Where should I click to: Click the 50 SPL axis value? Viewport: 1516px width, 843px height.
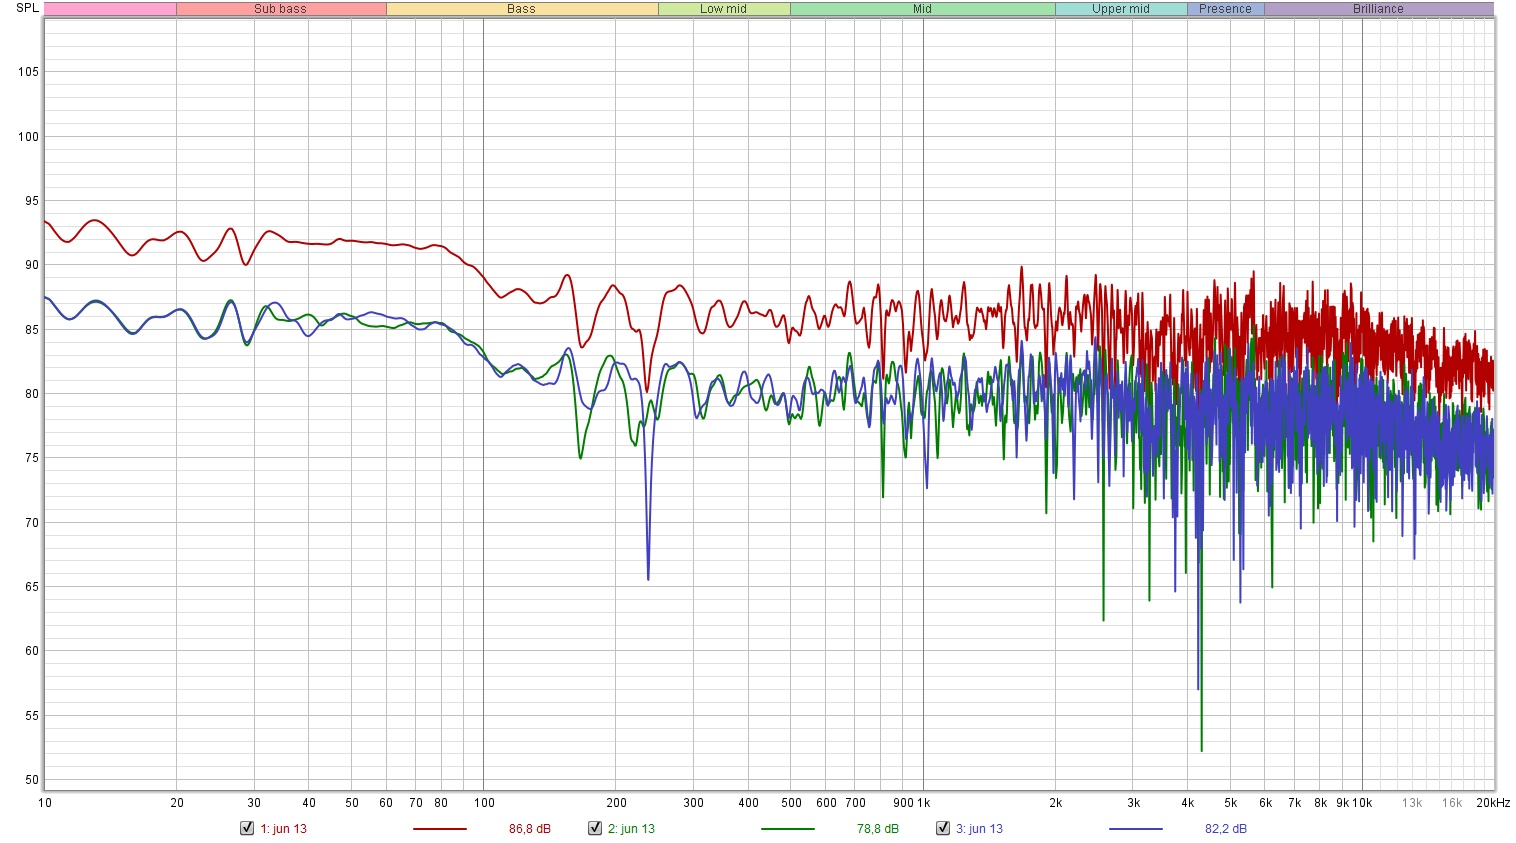32,780
